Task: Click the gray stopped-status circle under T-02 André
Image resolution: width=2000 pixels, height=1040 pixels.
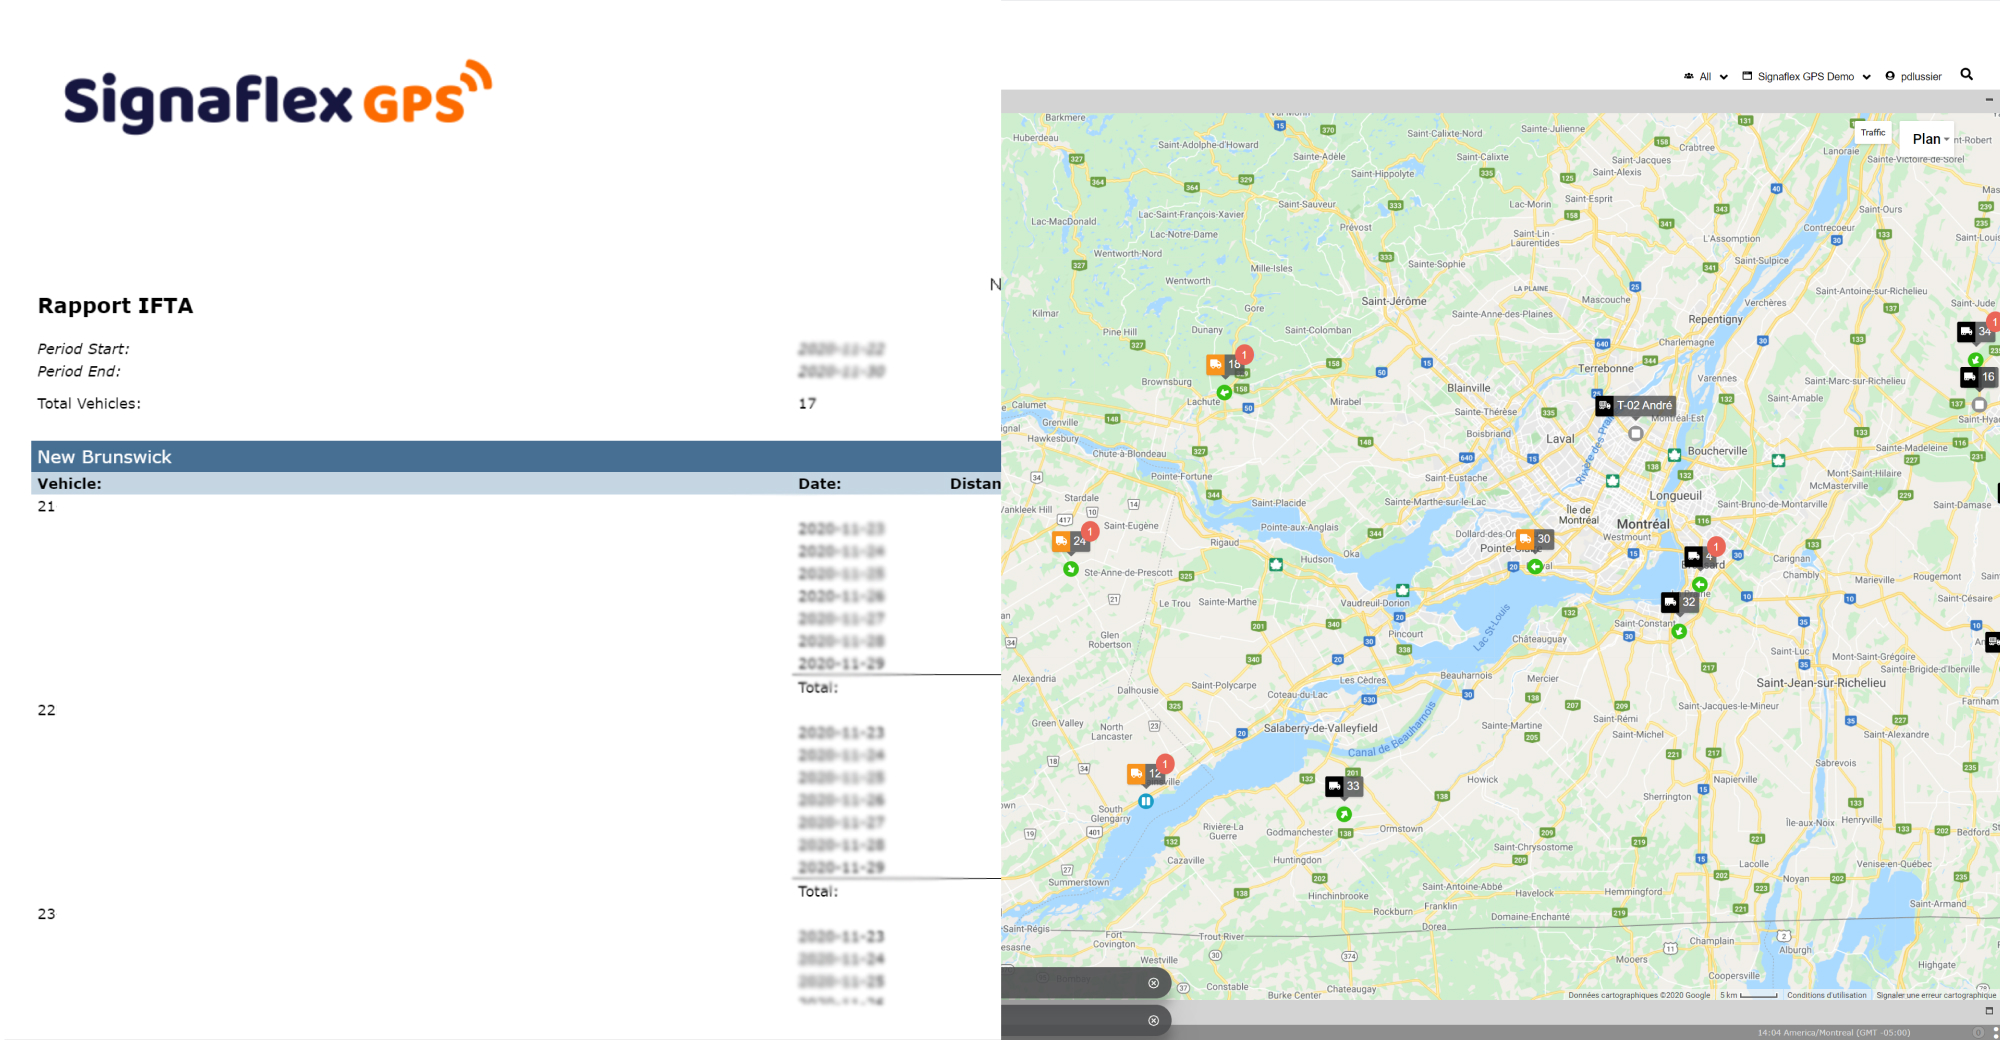Action: 1636,434
